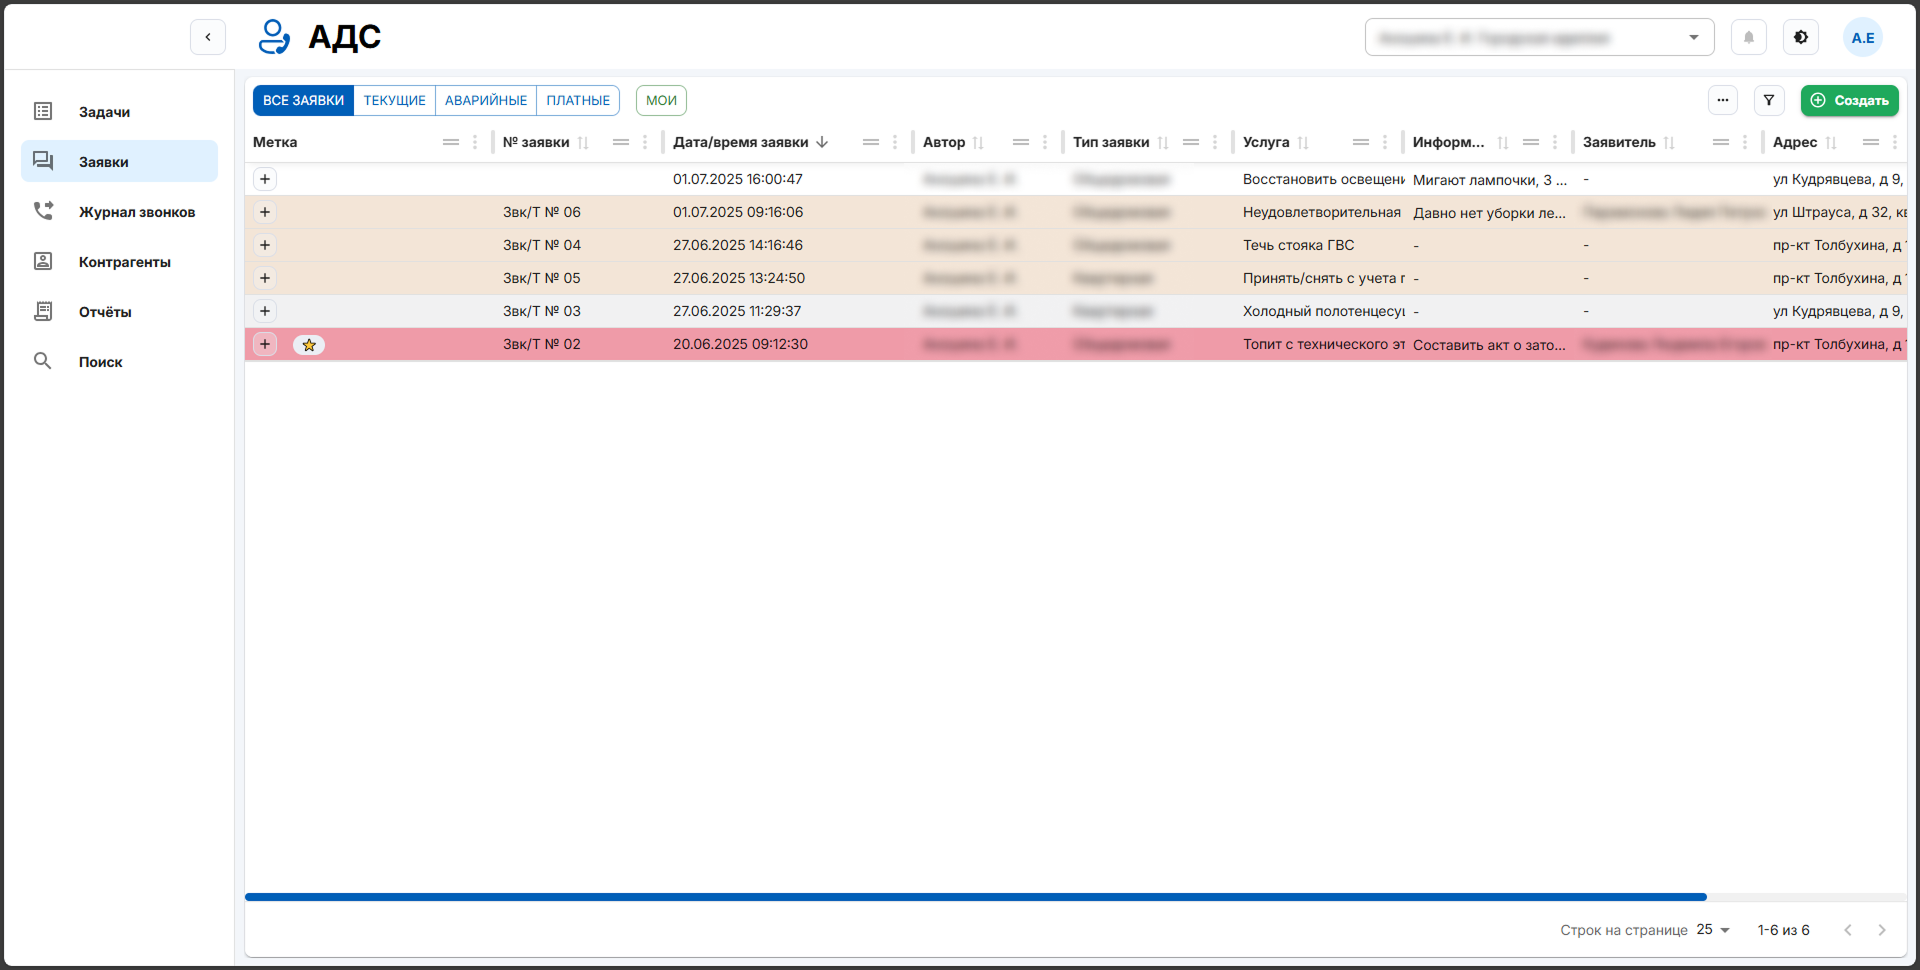The image size is (1920, 970).
Task: Open the filter funnel icon
Action: [x=1769, y=100]
